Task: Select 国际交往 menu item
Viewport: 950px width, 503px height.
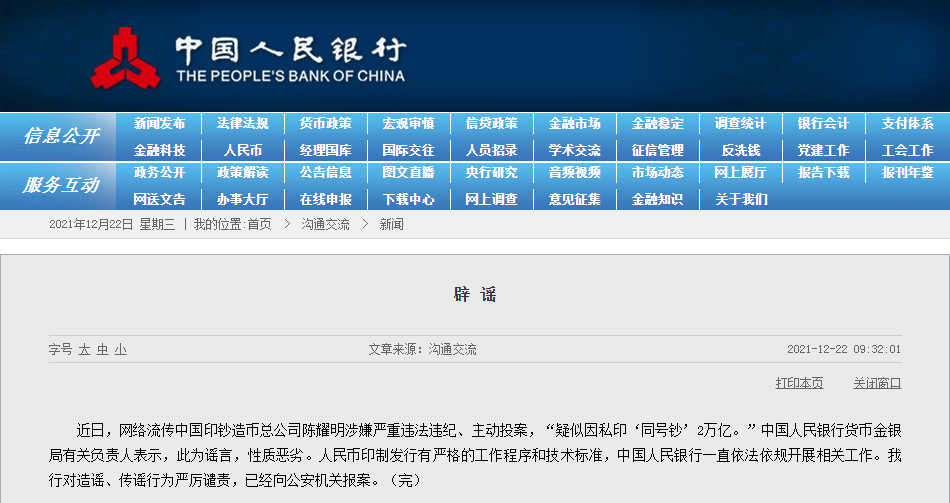Action: click(408, 150)
